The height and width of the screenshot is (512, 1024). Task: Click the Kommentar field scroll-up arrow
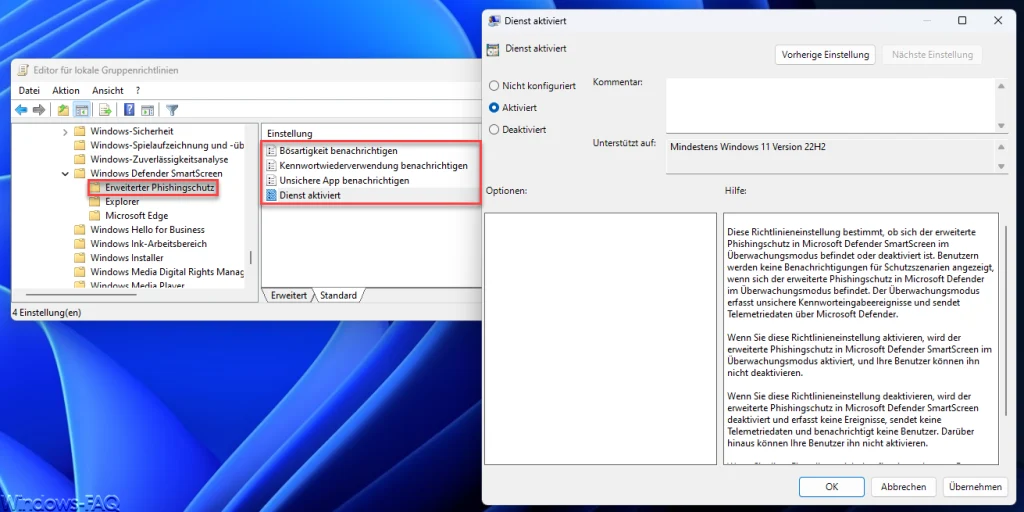(1001, 86)
